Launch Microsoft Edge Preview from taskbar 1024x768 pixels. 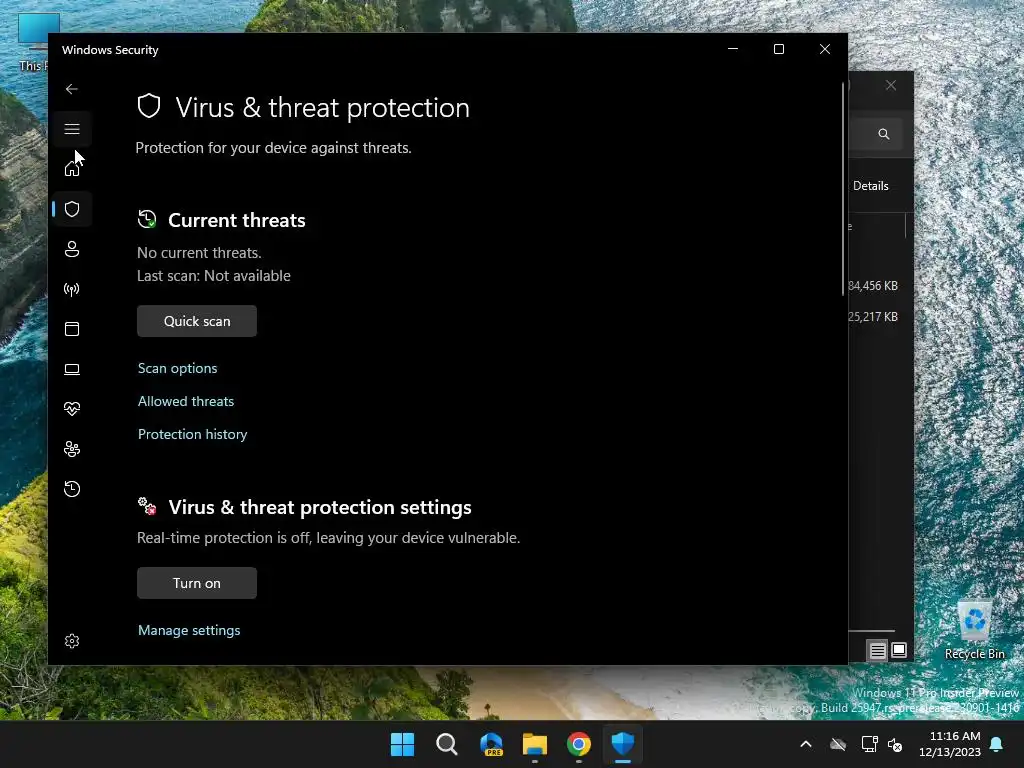tap(491, 744)
